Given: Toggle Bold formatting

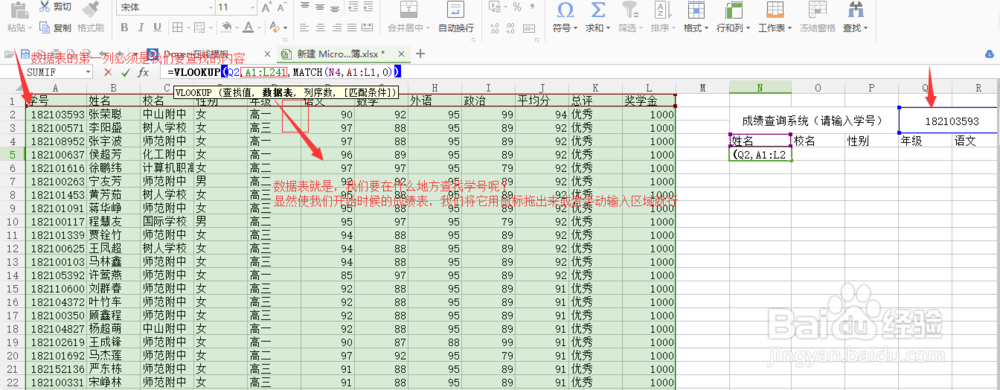Looking at the screenshot, I should (124, 27).
